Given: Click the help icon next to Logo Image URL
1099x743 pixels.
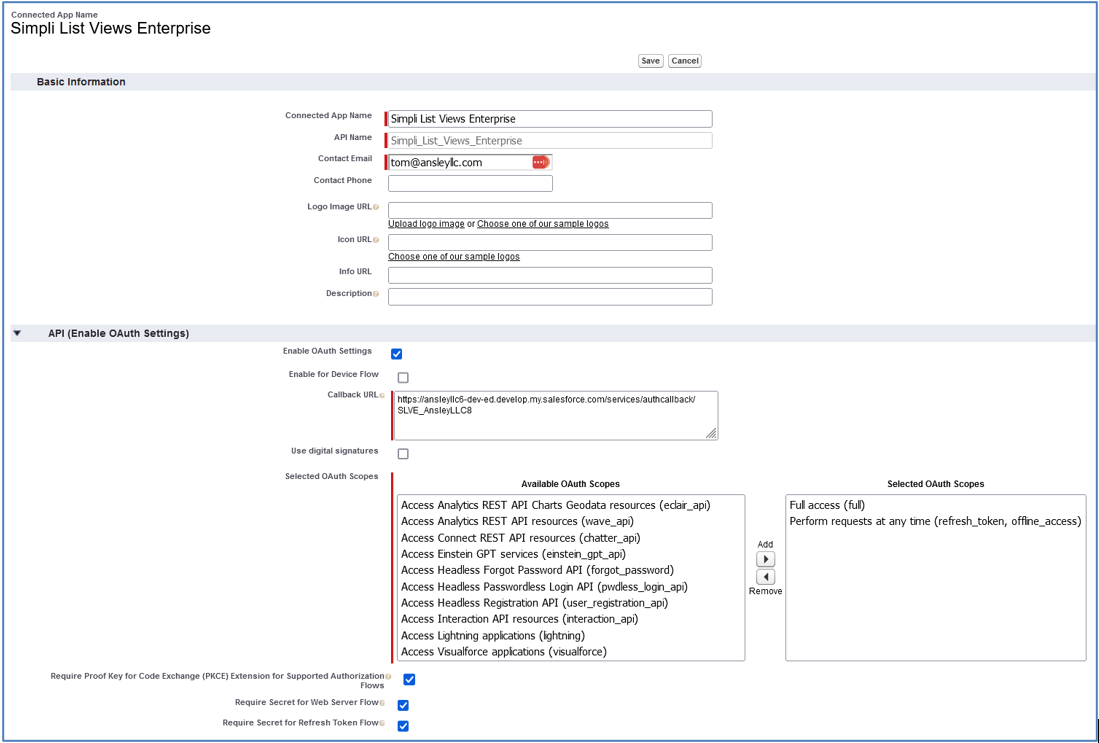Looking at the screenshot, I should click(x=376, y=207).
